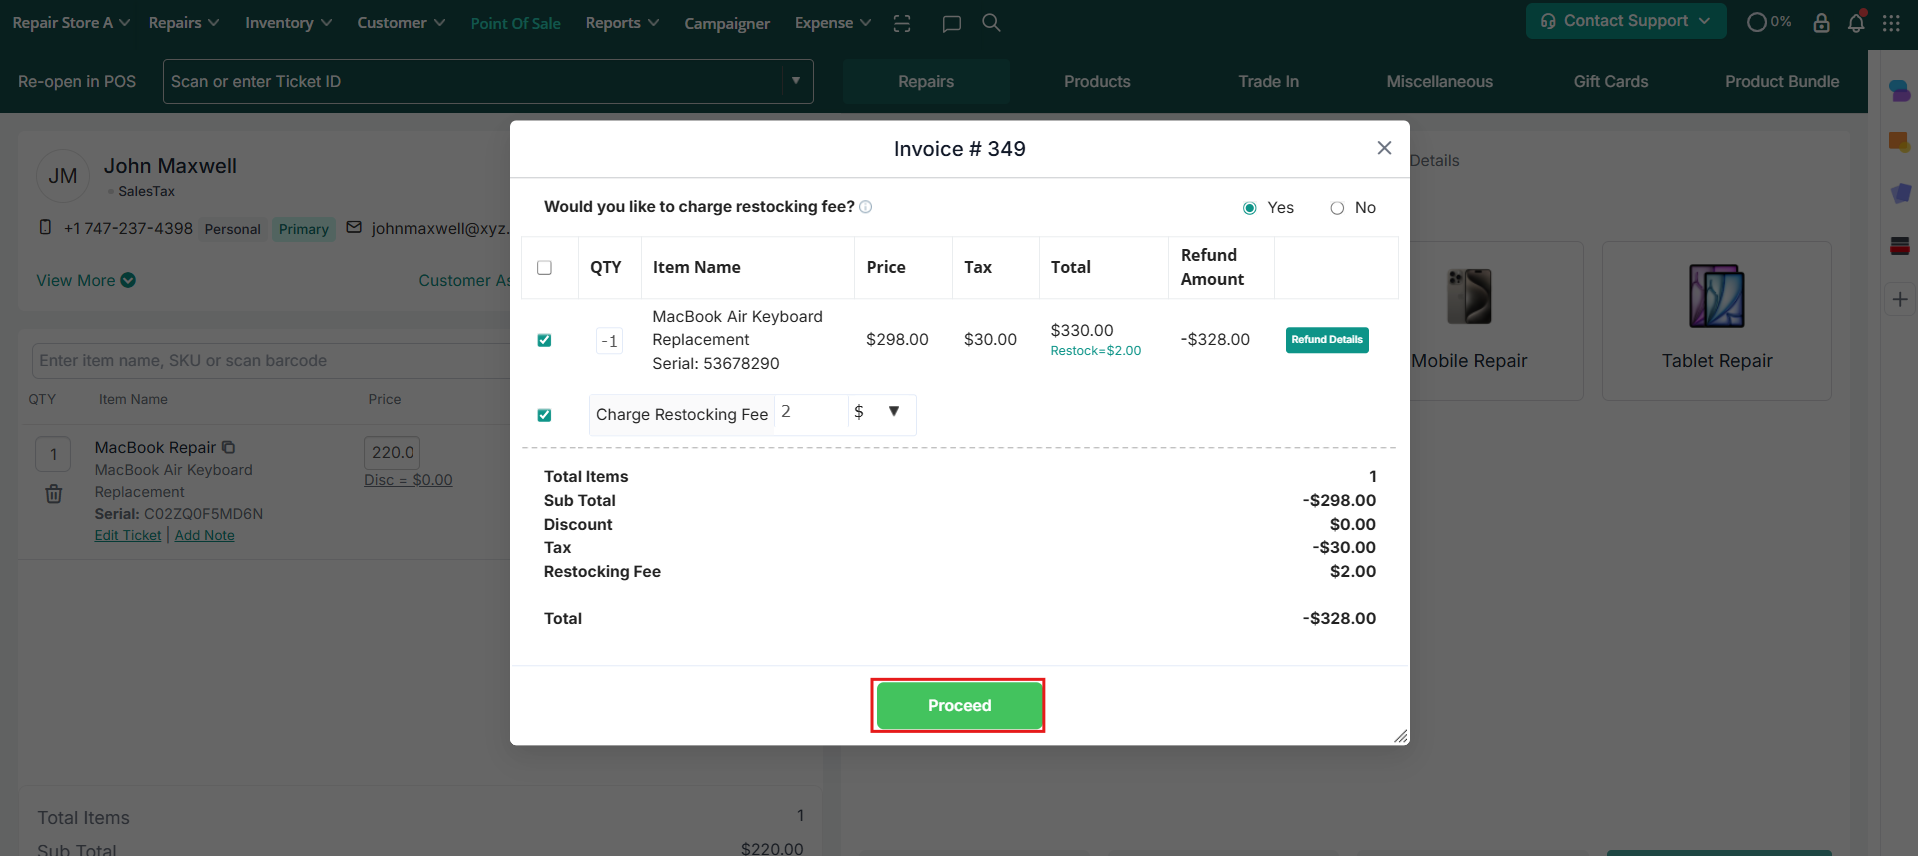
Task: Open the chat messages icon
Action: coord(951,23)
